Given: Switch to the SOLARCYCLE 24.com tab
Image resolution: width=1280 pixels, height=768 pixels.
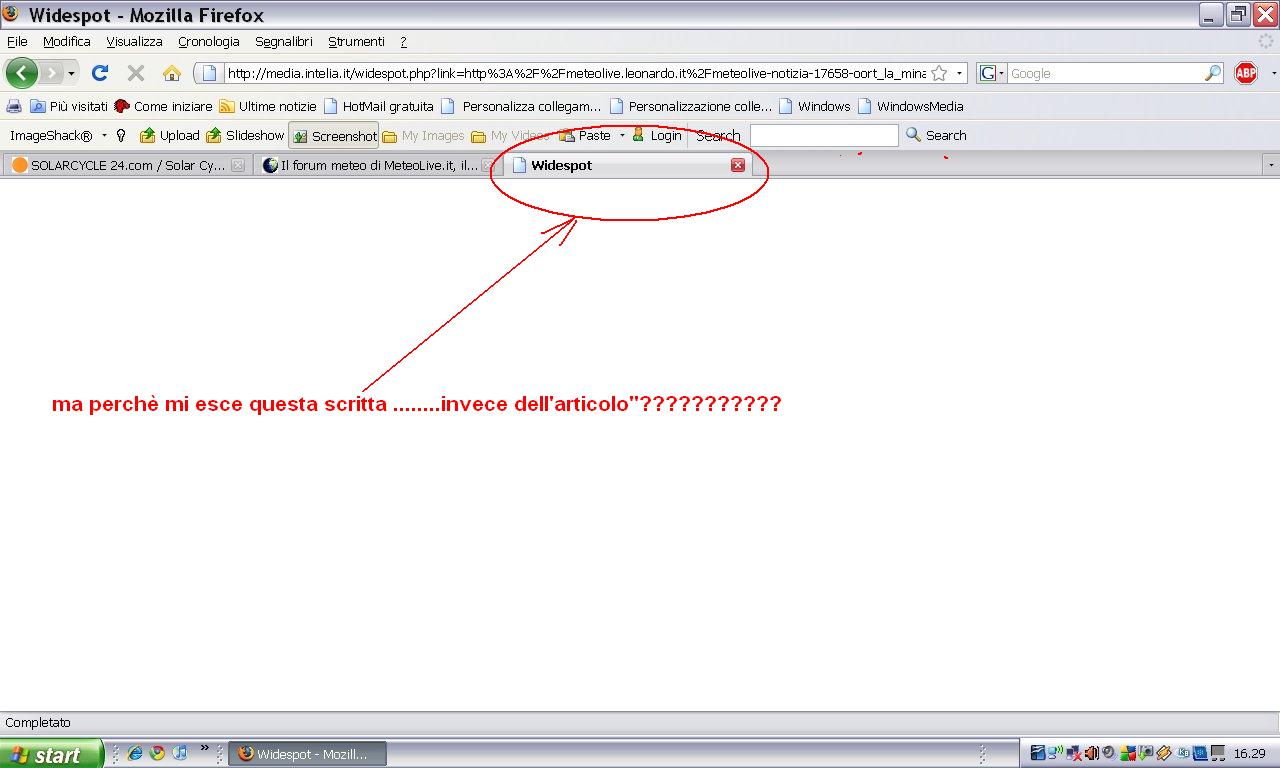Looking at the screenshot, I should (x=120, y=165).
